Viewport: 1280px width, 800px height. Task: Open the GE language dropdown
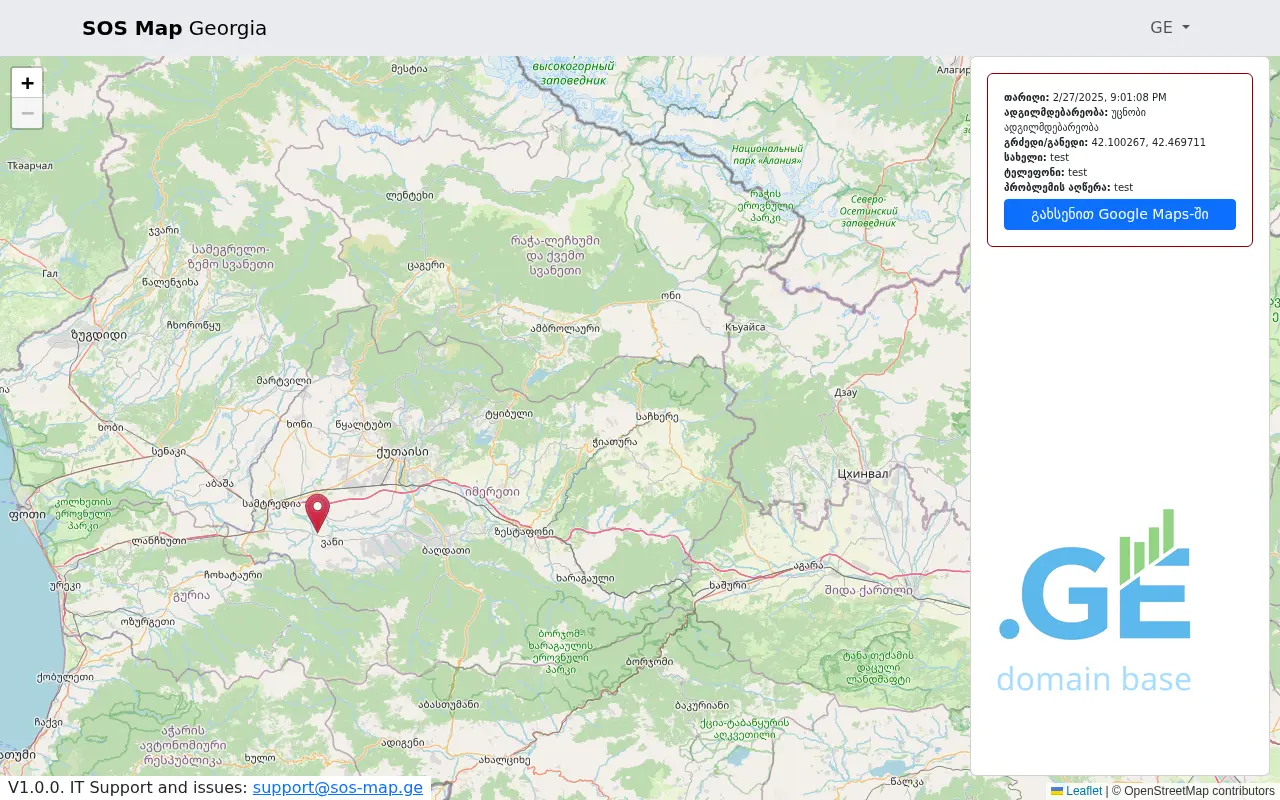[x=1169, y=28]
